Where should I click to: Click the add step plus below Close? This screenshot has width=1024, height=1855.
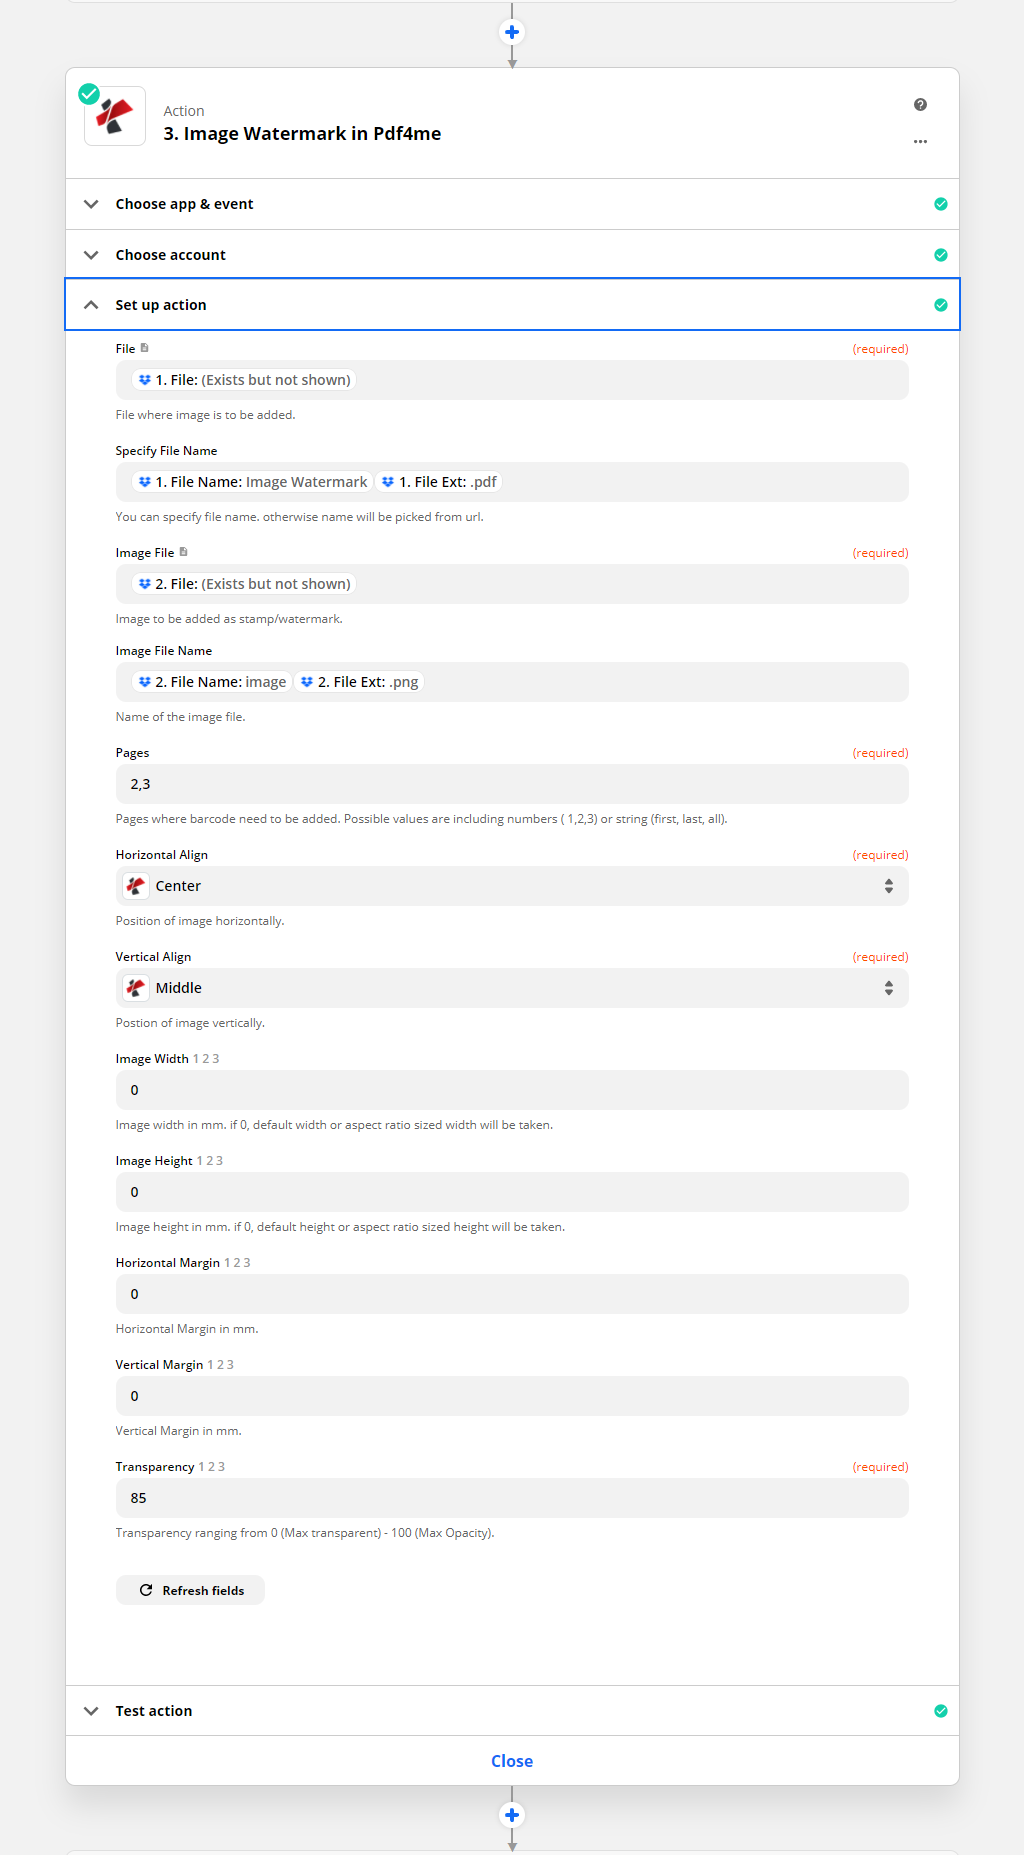click(512, 1815)
